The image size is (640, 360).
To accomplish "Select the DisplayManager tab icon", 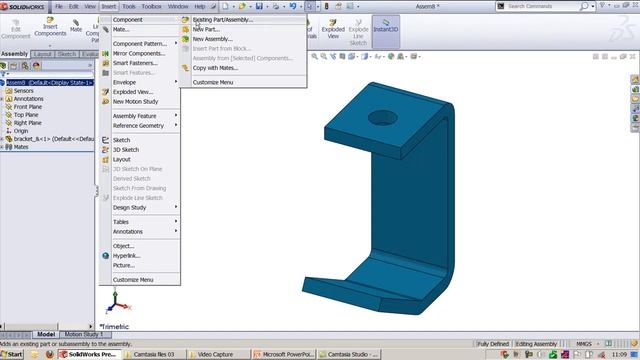I will click(x=36, y=66).
